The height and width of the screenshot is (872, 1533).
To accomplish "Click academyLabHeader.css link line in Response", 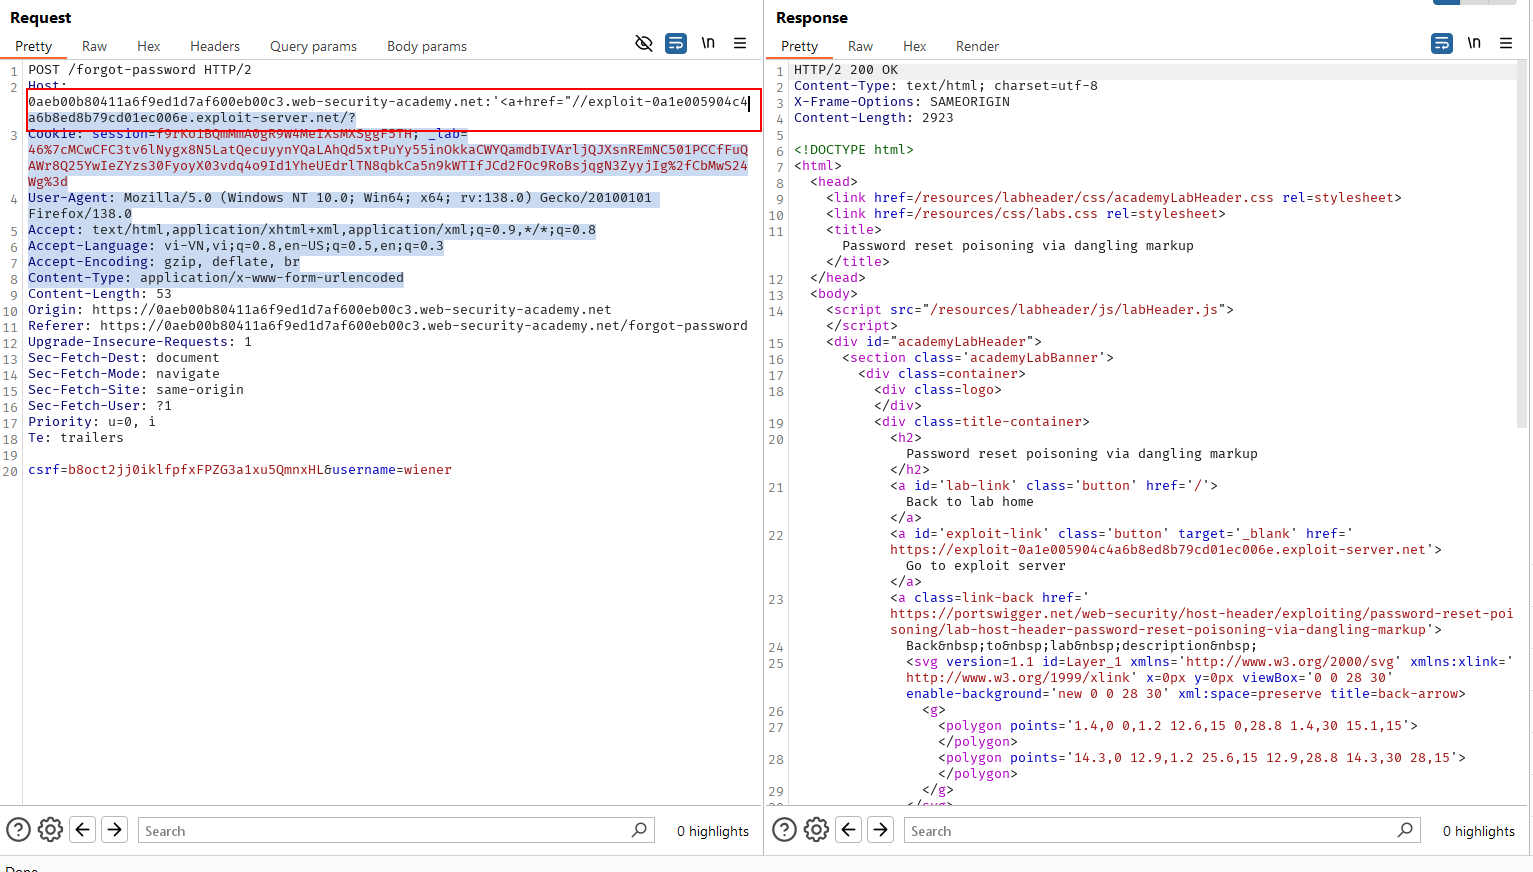I will (x=1114, y=198).
